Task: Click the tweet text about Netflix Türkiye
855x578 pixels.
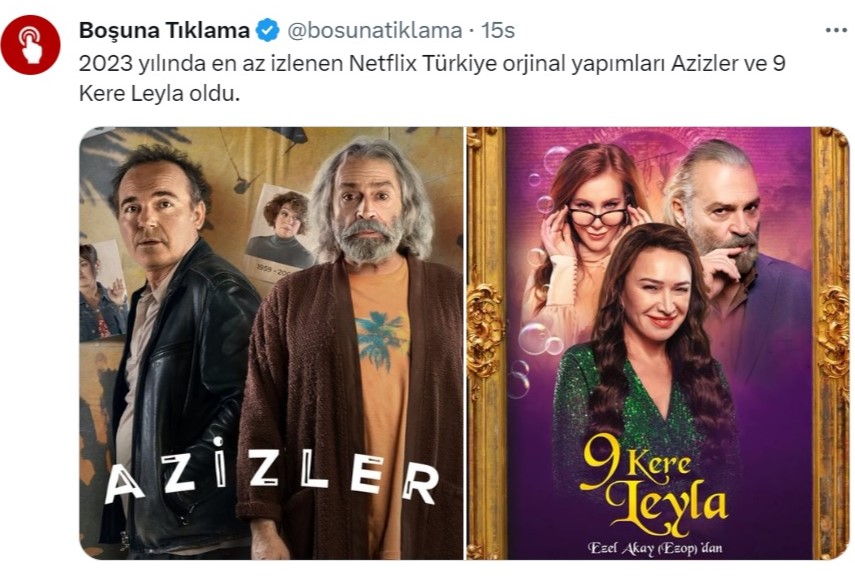Action: coord(432,79)
